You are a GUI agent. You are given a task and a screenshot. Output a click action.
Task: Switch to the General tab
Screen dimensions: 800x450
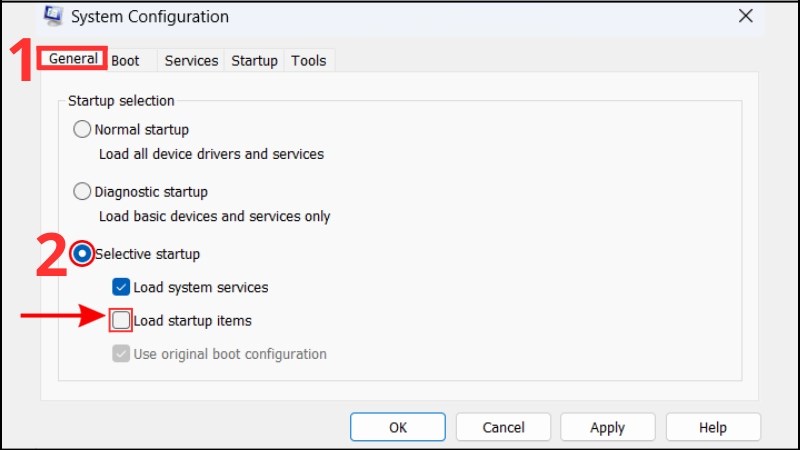[73, 59]
